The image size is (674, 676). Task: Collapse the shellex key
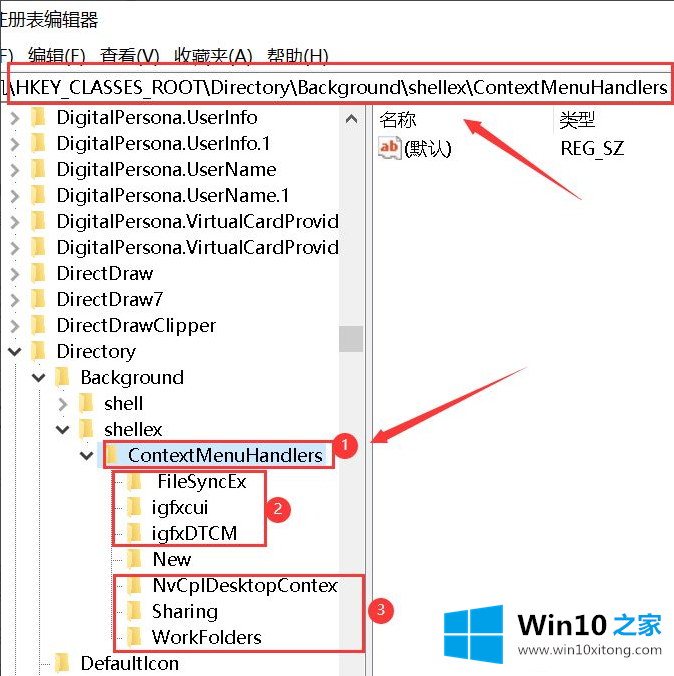point(63,429)
